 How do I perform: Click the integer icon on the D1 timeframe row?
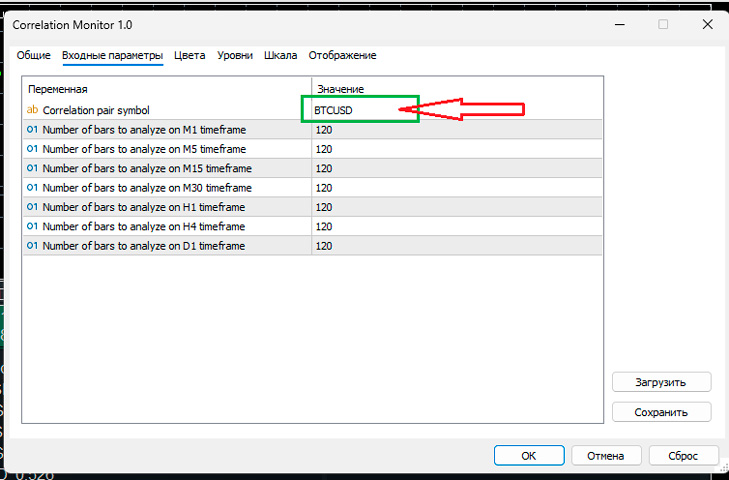click(32, 246)
